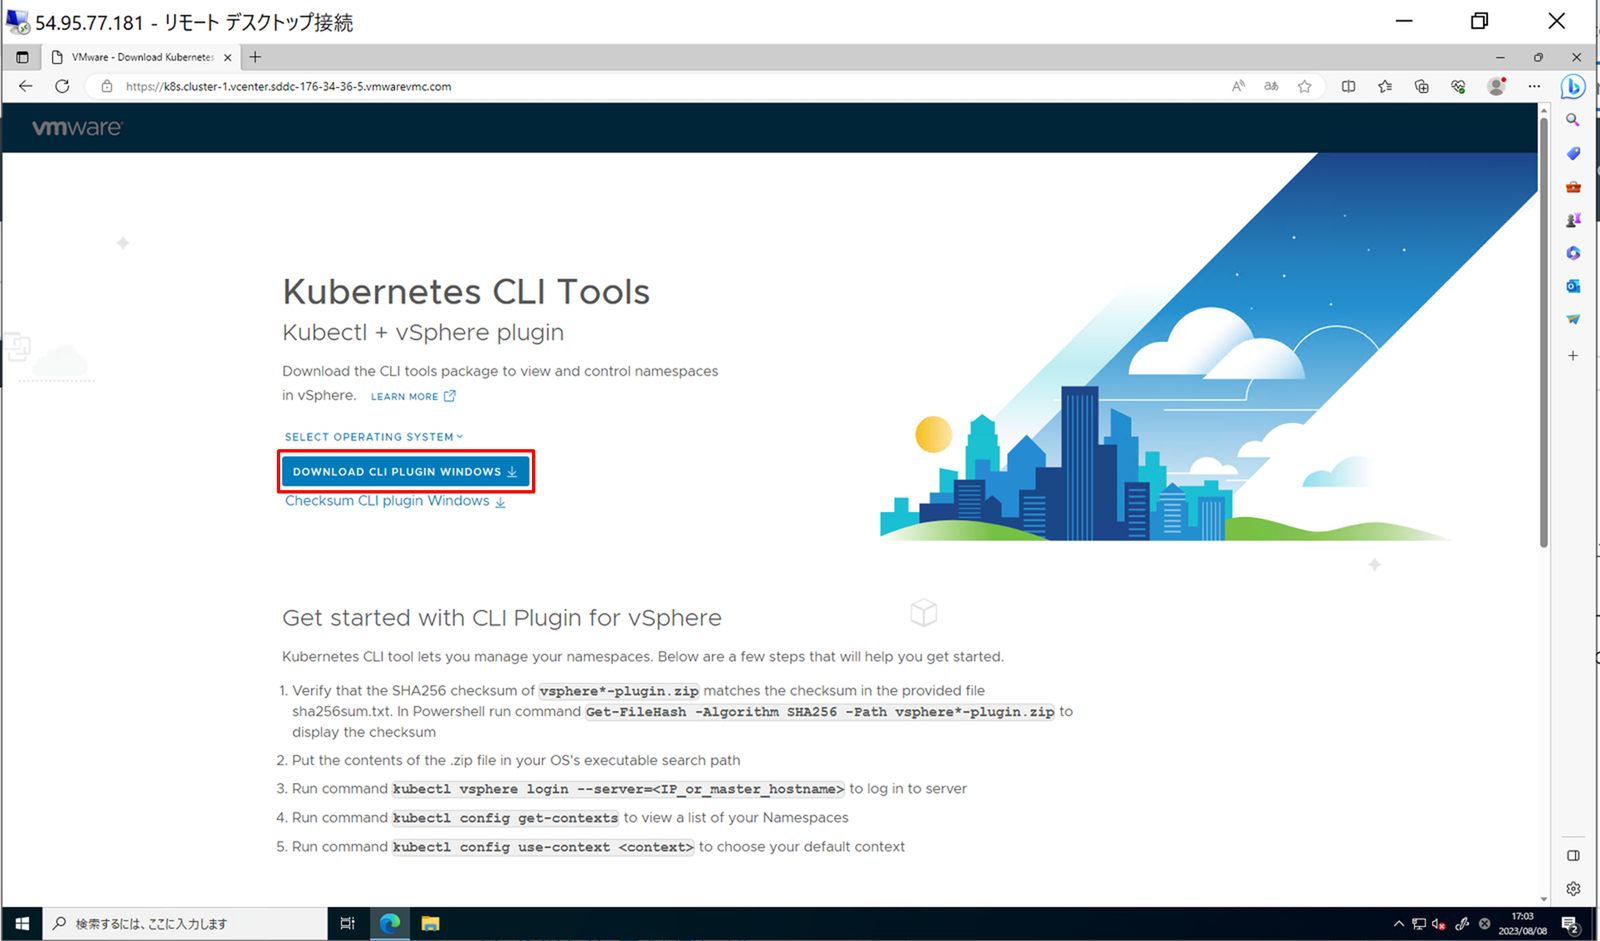This screenshot has width=1600, height=941.
Task: Open tab actions menu icon
Action: pyautogui.click(x=22, y=57)
